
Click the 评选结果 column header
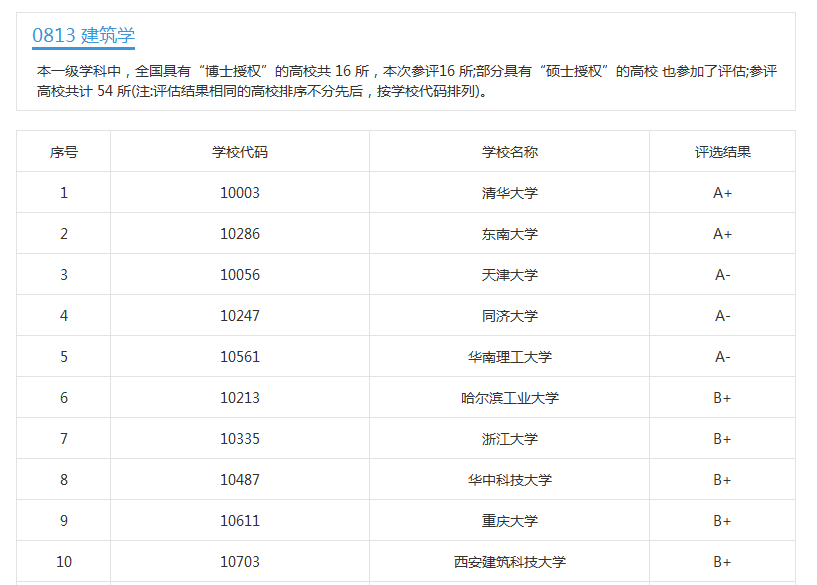click(723, 152)
